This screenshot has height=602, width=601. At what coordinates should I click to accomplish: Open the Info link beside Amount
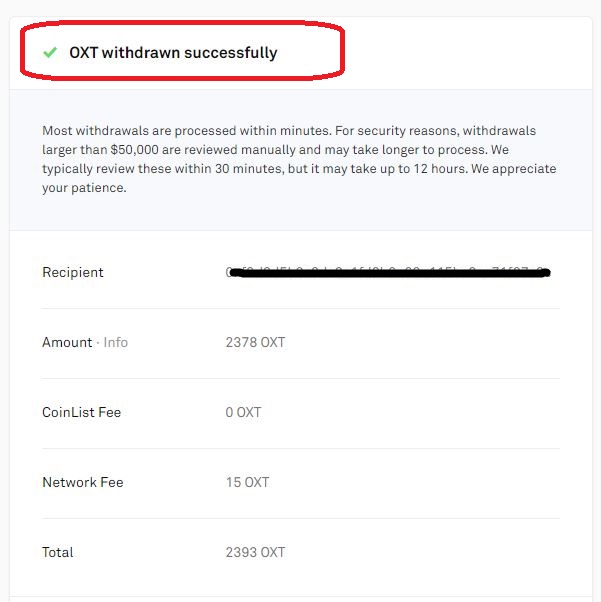(x=116, y=342)
